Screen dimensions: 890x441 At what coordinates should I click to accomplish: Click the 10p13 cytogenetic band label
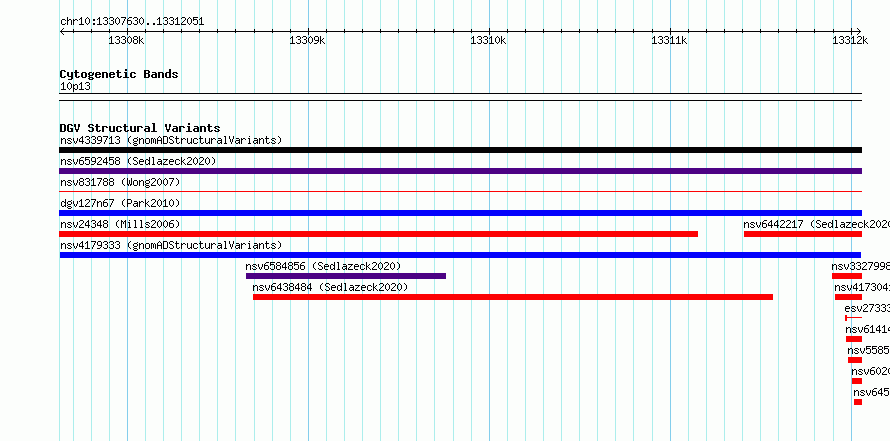click(x=75, y=87)
